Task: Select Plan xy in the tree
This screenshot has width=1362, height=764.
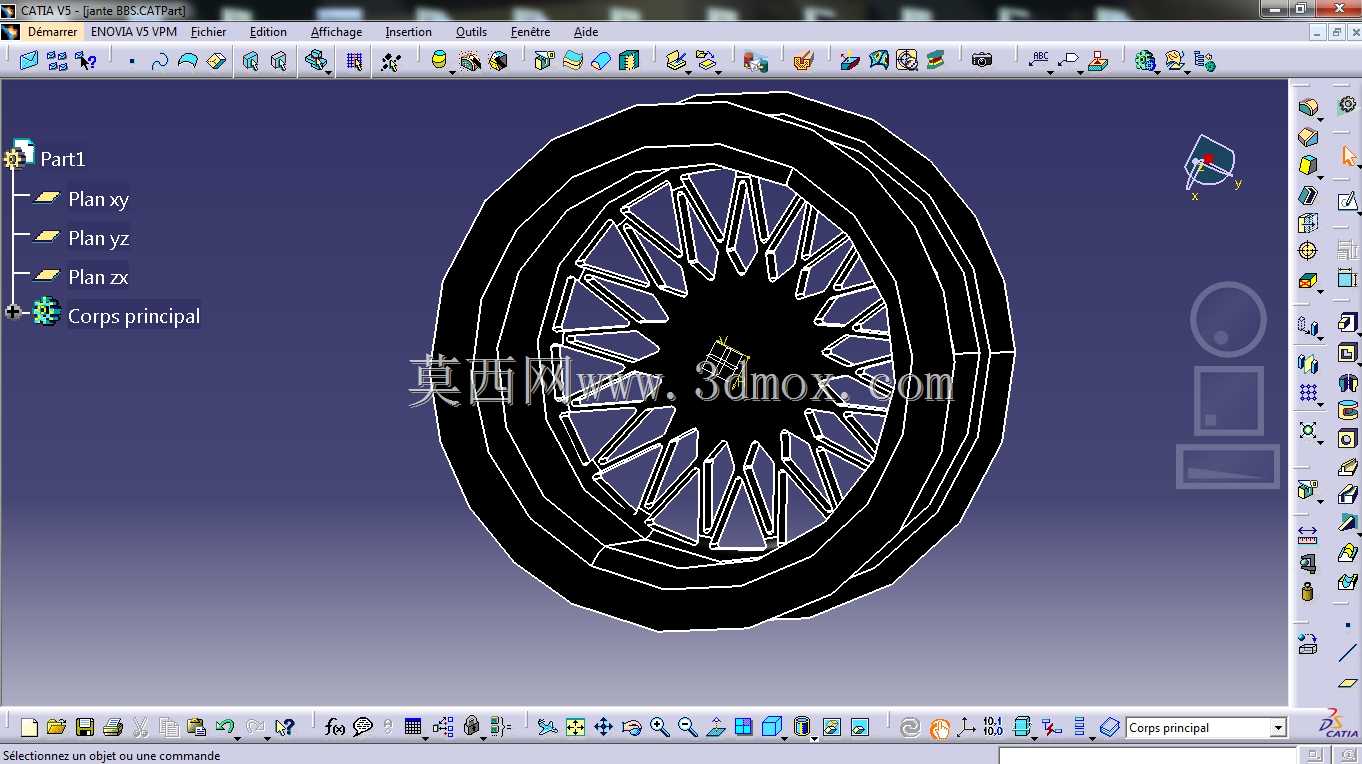Action: 98,199
